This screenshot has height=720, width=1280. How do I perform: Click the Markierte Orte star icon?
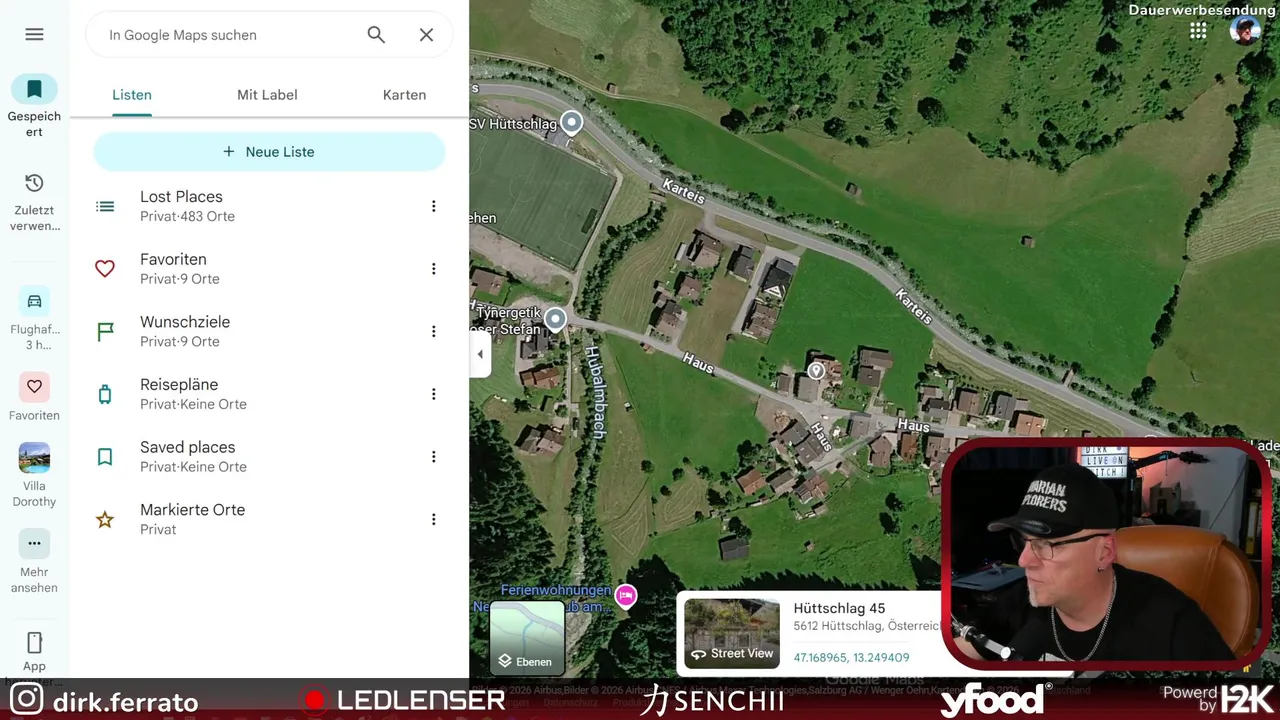pyautogui.click(x=105, y=519)
